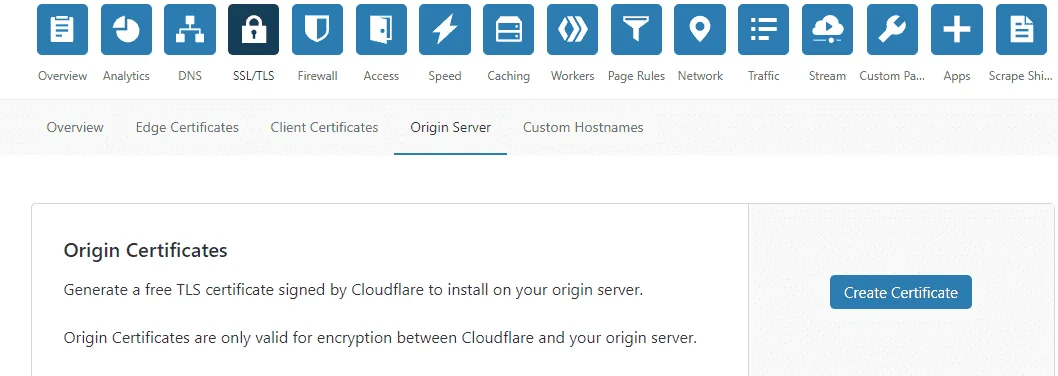Click the Create Certificate button
This screenshot has width=1058, height=376.
[x=901, y=292]
